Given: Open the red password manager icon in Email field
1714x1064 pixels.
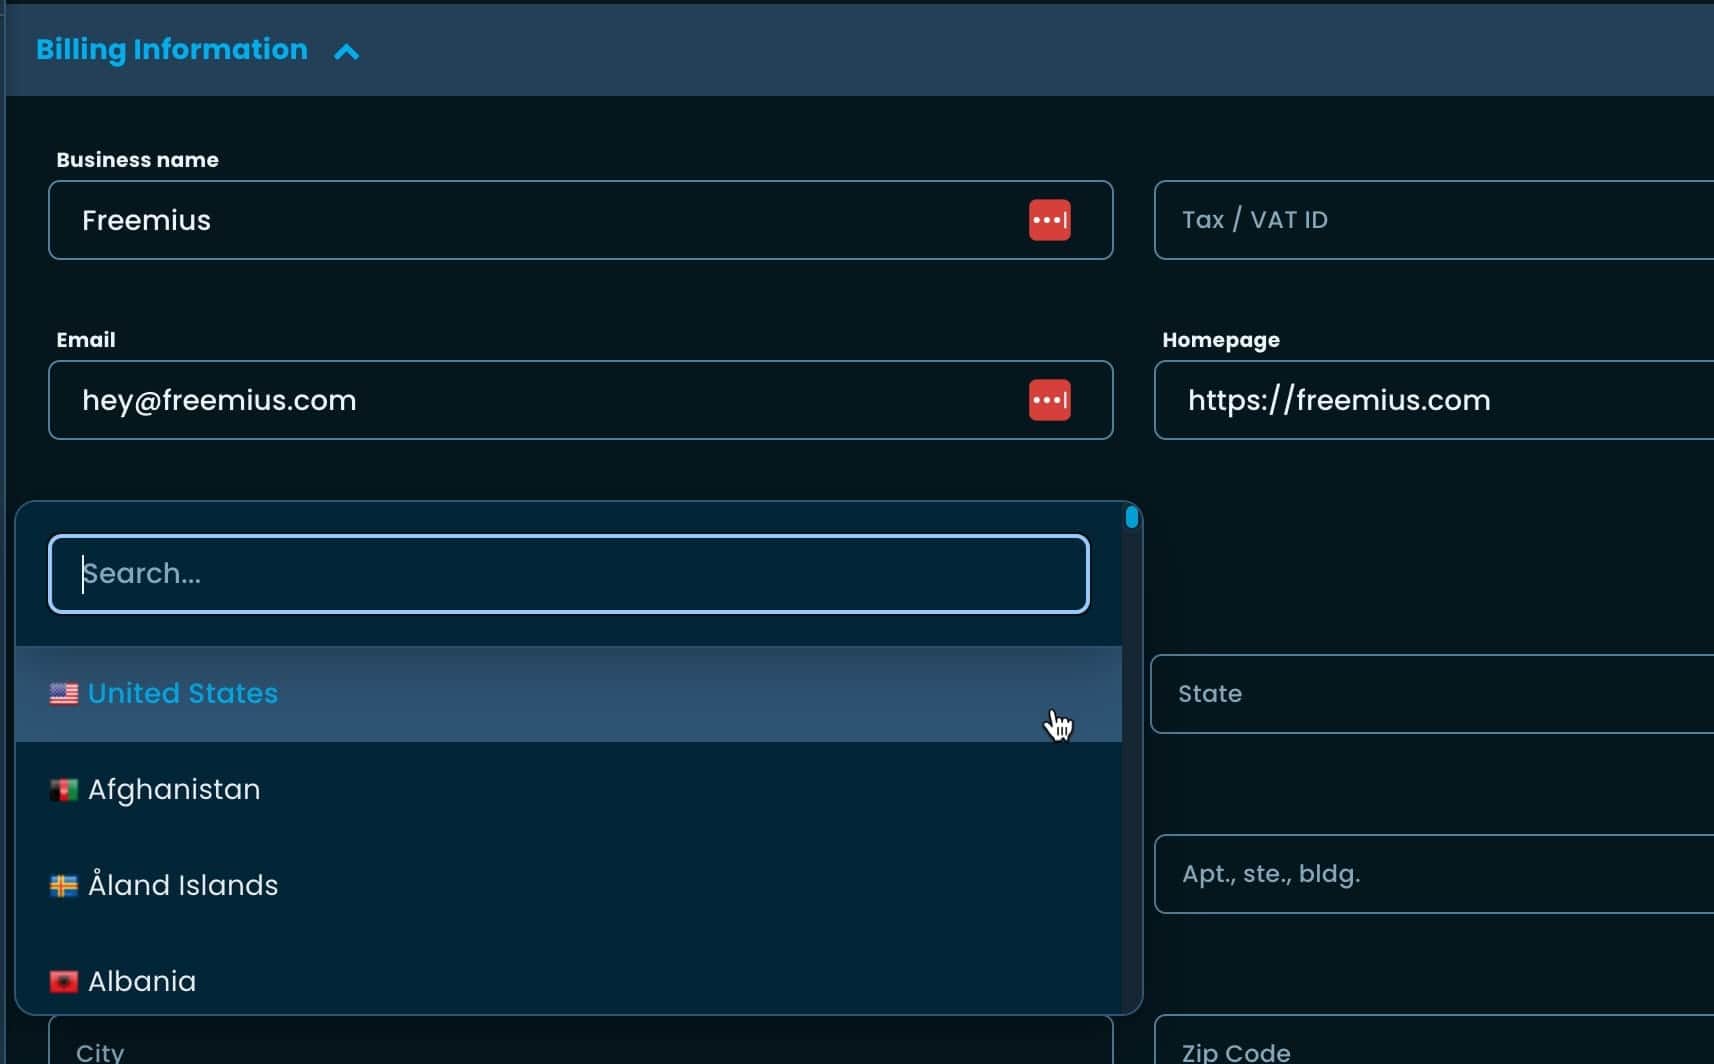Looking at the screenshot, I should (1049, 400).
